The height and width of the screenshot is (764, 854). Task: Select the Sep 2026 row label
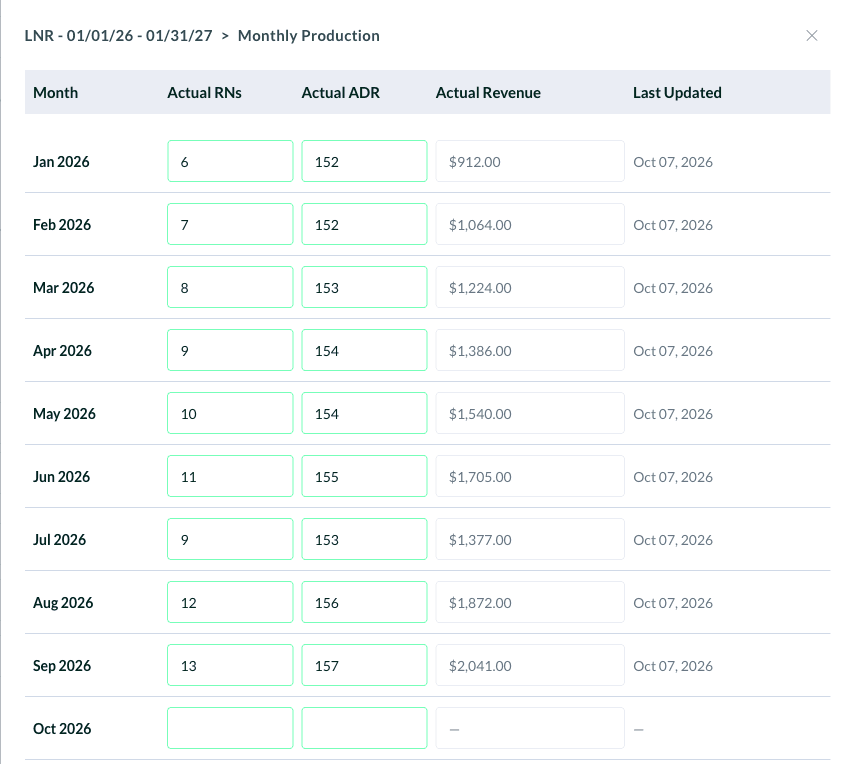point(62,665)
